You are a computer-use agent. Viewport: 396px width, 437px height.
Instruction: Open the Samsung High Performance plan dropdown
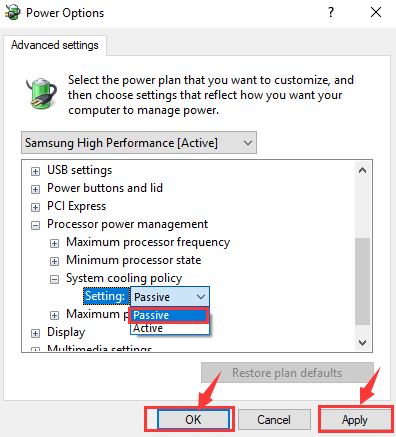click(x=139, y=143)
